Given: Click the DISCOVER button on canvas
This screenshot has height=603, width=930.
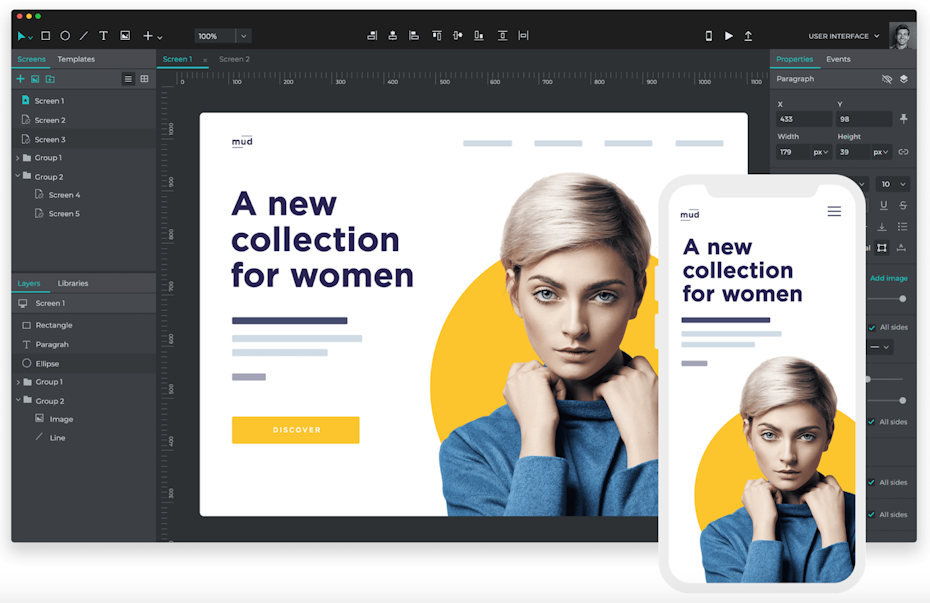Looking at the screenshot, I should (296, 430).
